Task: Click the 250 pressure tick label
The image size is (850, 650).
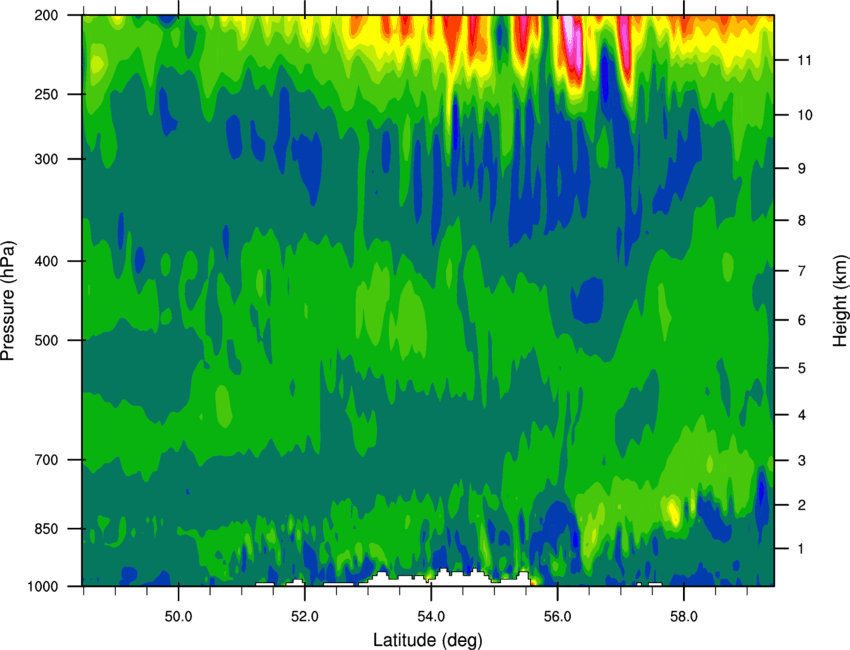Action: [47, 94]
